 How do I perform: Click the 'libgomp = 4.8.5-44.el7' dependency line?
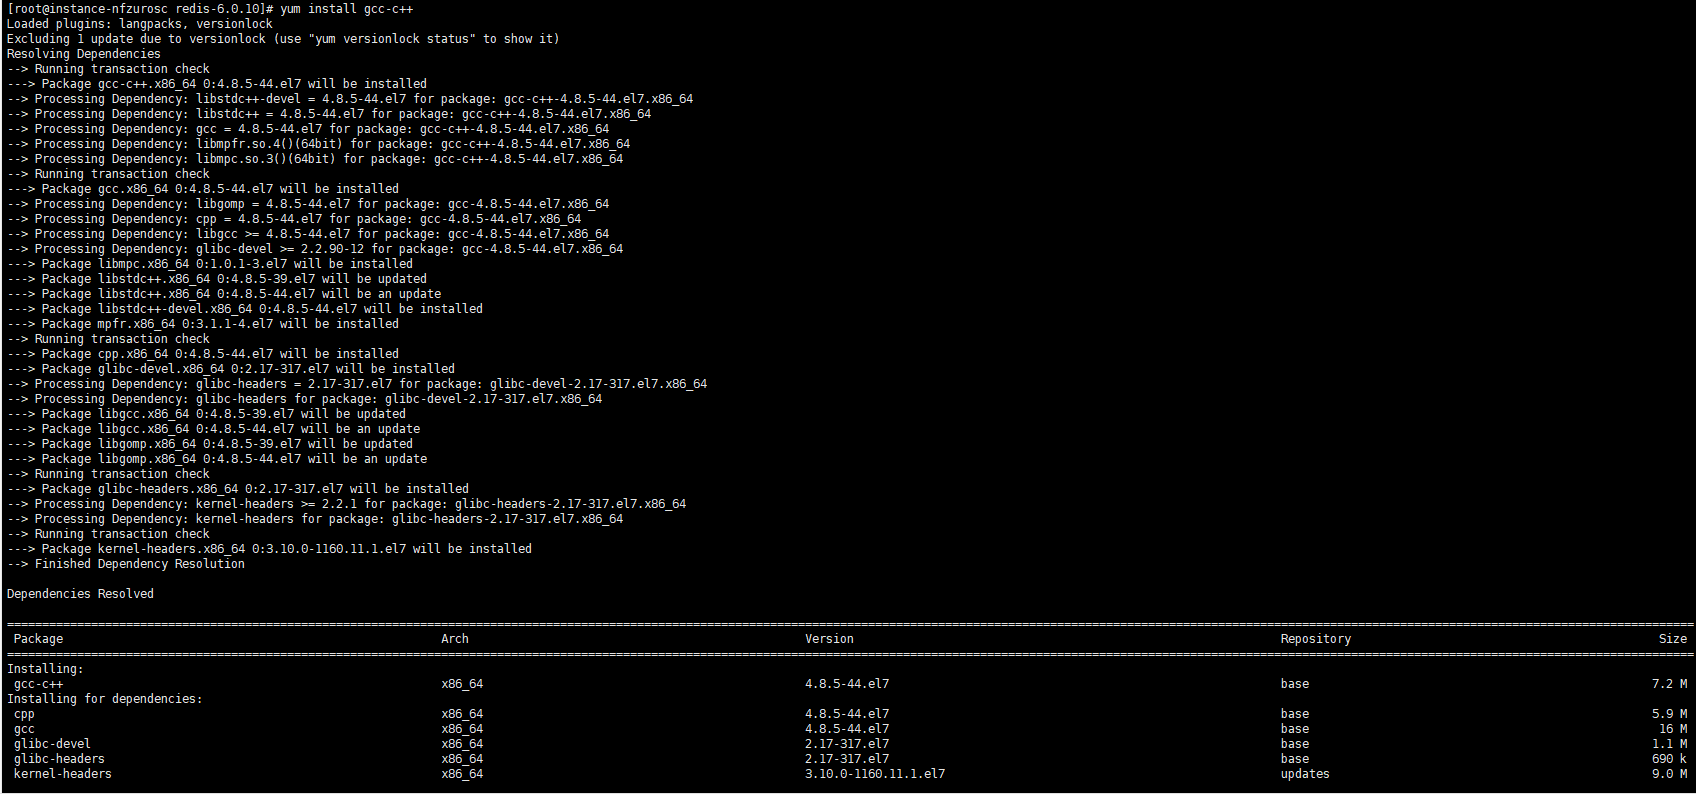pyautogui.click(x=308, y=204)
